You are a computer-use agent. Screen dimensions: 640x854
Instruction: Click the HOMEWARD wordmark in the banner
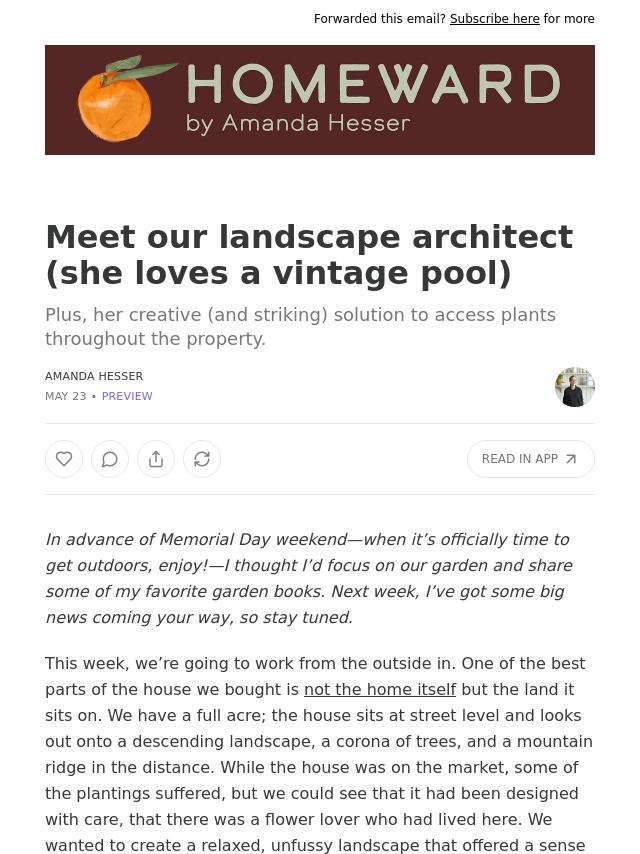(374, 84)
